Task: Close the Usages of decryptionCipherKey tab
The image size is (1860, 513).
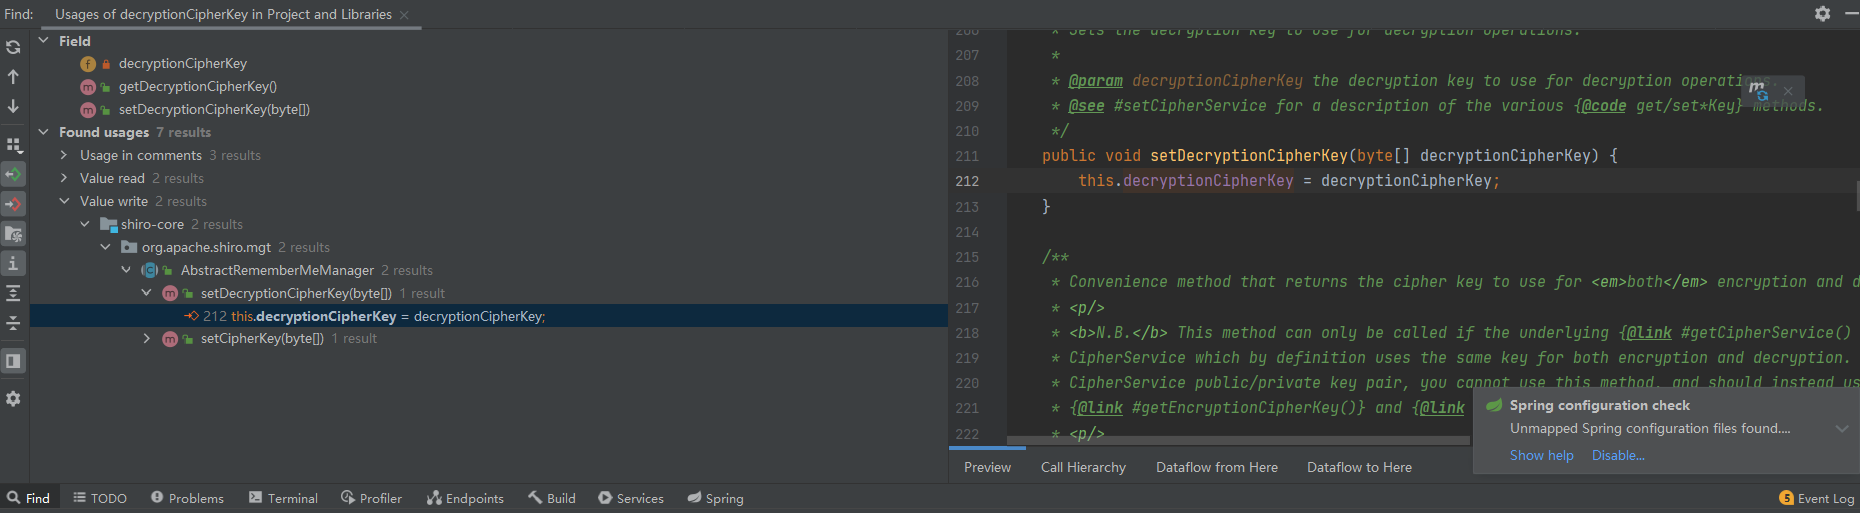Action: (404, 15)
